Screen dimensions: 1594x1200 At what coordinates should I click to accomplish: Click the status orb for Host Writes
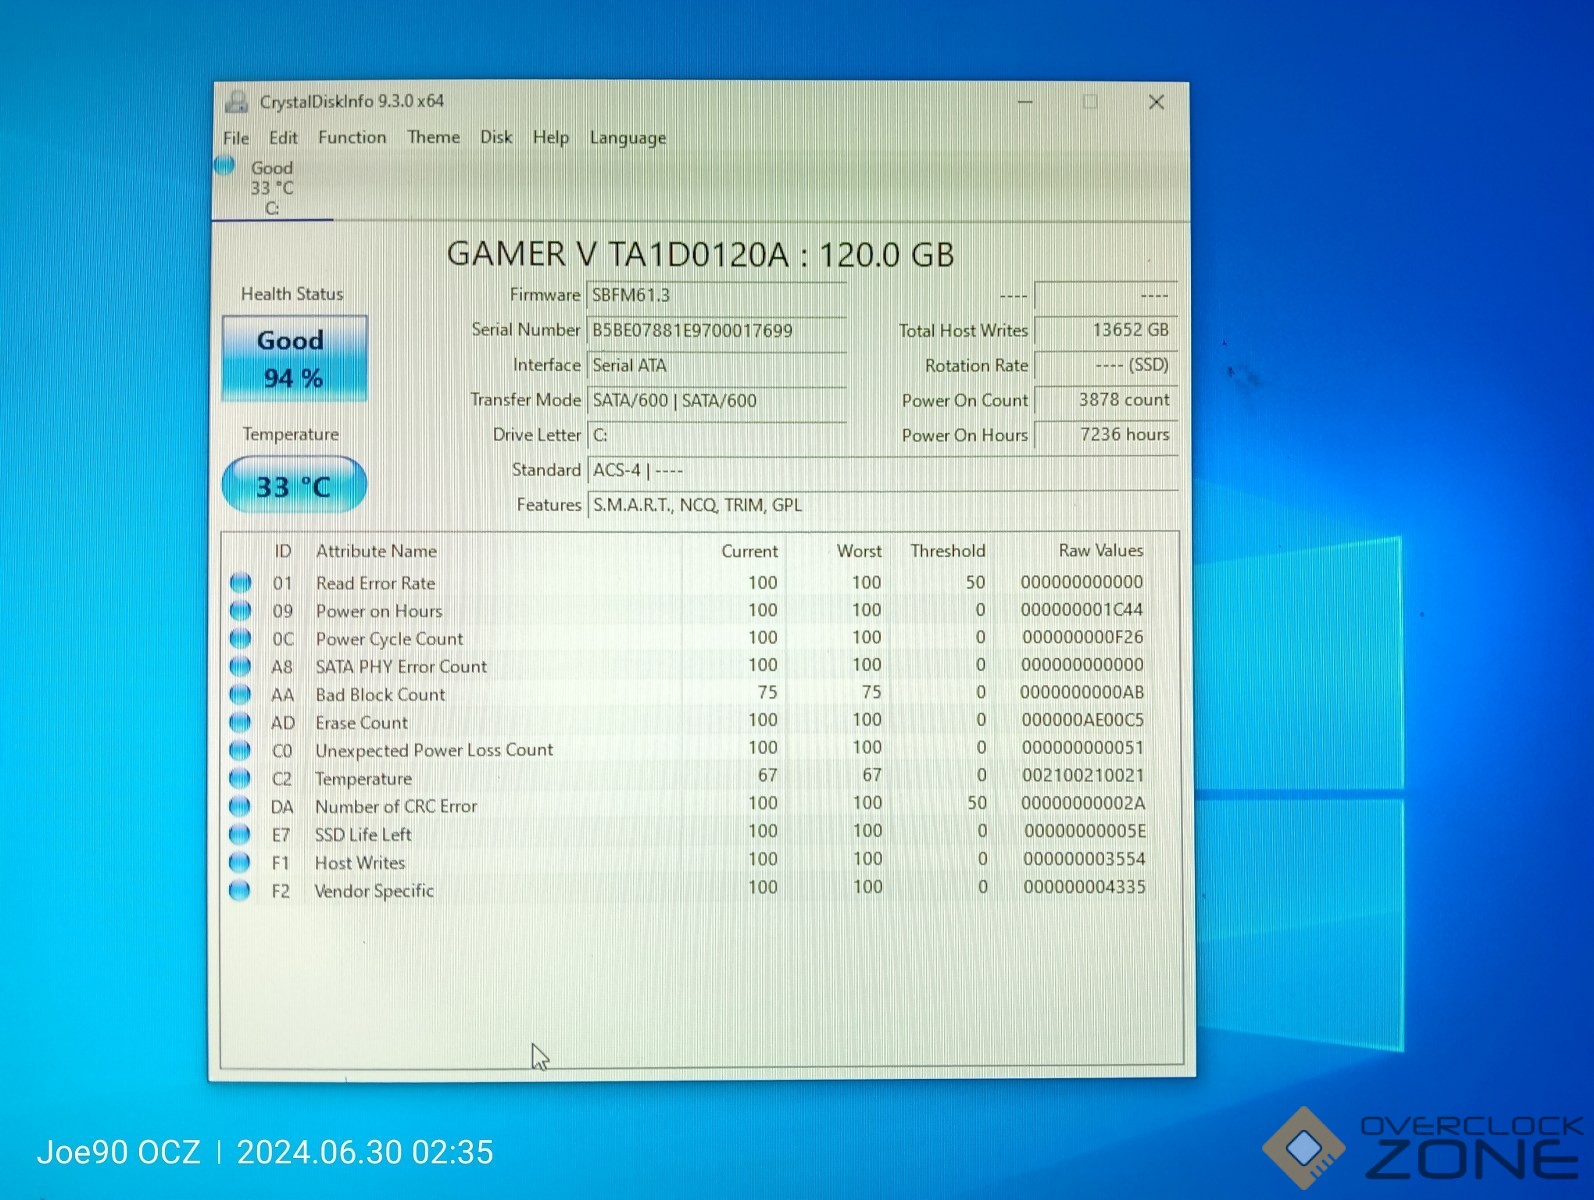[x=240, y=862]
